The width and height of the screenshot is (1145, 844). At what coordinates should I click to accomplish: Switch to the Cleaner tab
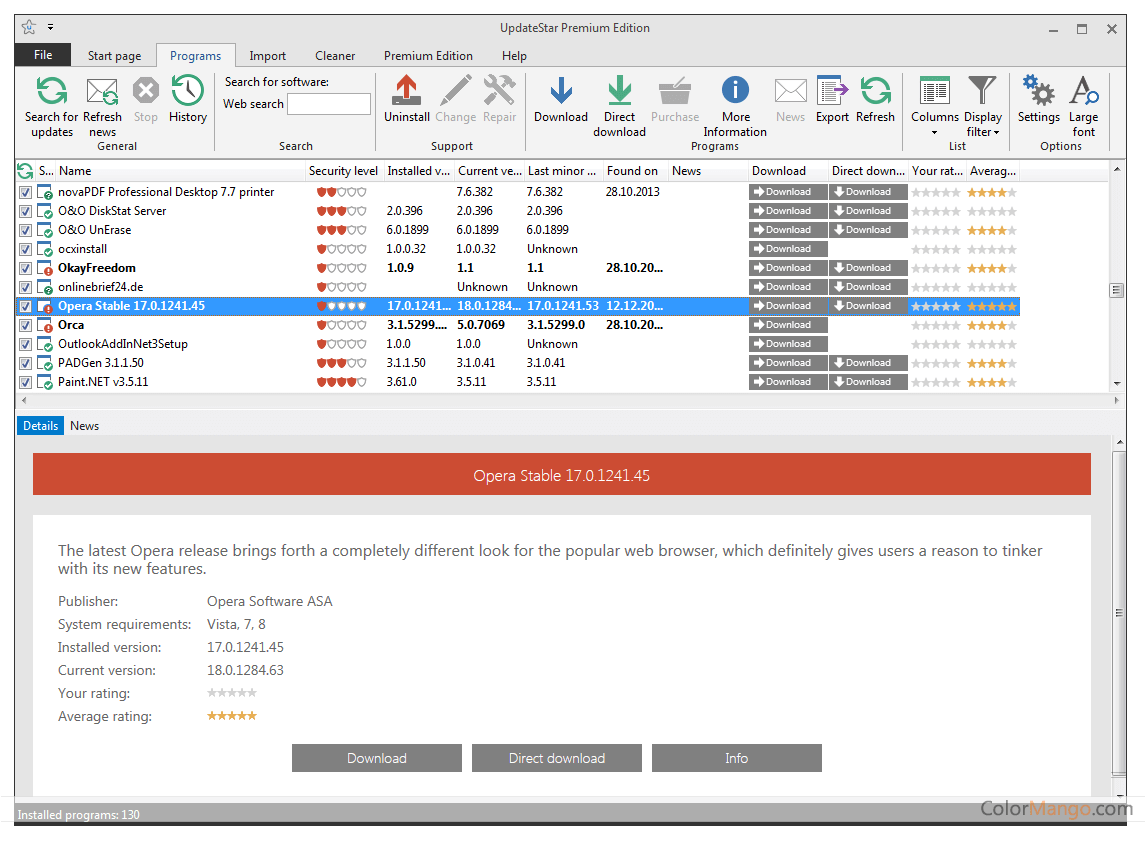point(335,56)
